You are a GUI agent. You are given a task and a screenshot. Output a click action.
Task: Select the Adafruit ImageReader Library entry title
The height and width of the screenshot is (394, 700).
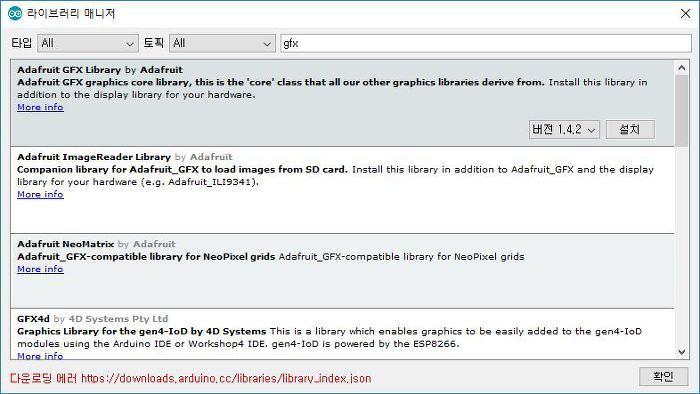94,157
